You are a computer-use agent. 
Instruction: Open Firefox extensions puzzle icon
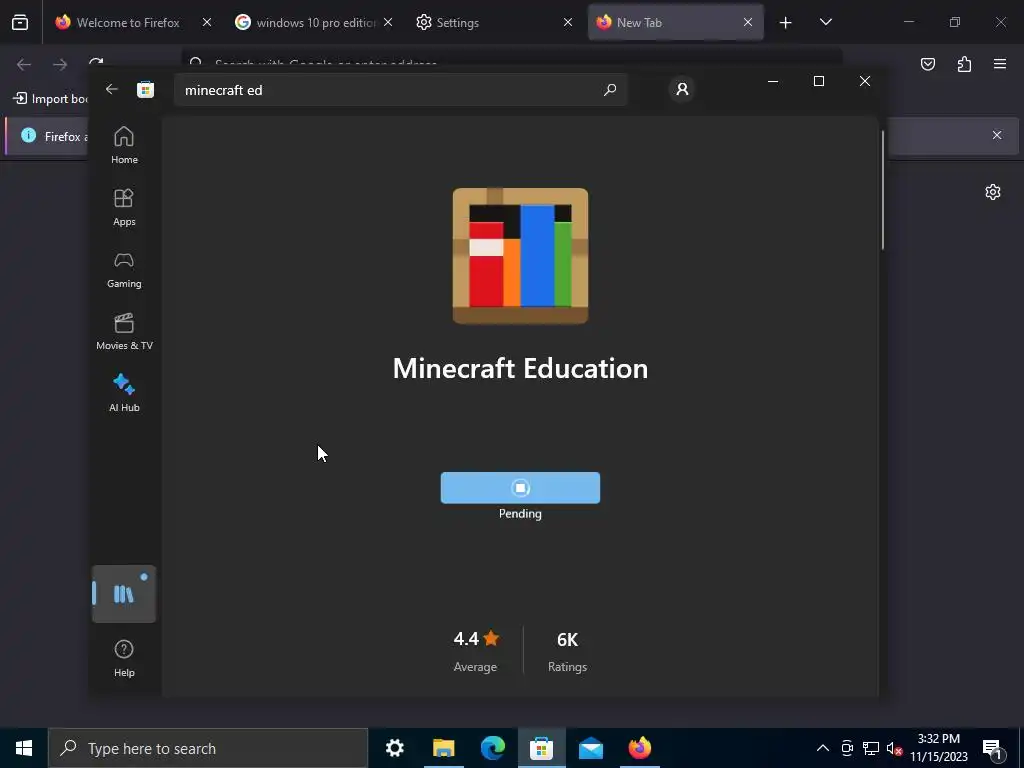[964, 64]
